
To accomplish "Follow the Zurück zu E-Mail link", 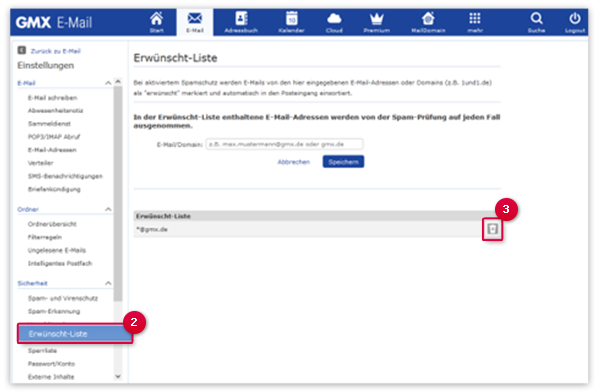I will (55, 51).
